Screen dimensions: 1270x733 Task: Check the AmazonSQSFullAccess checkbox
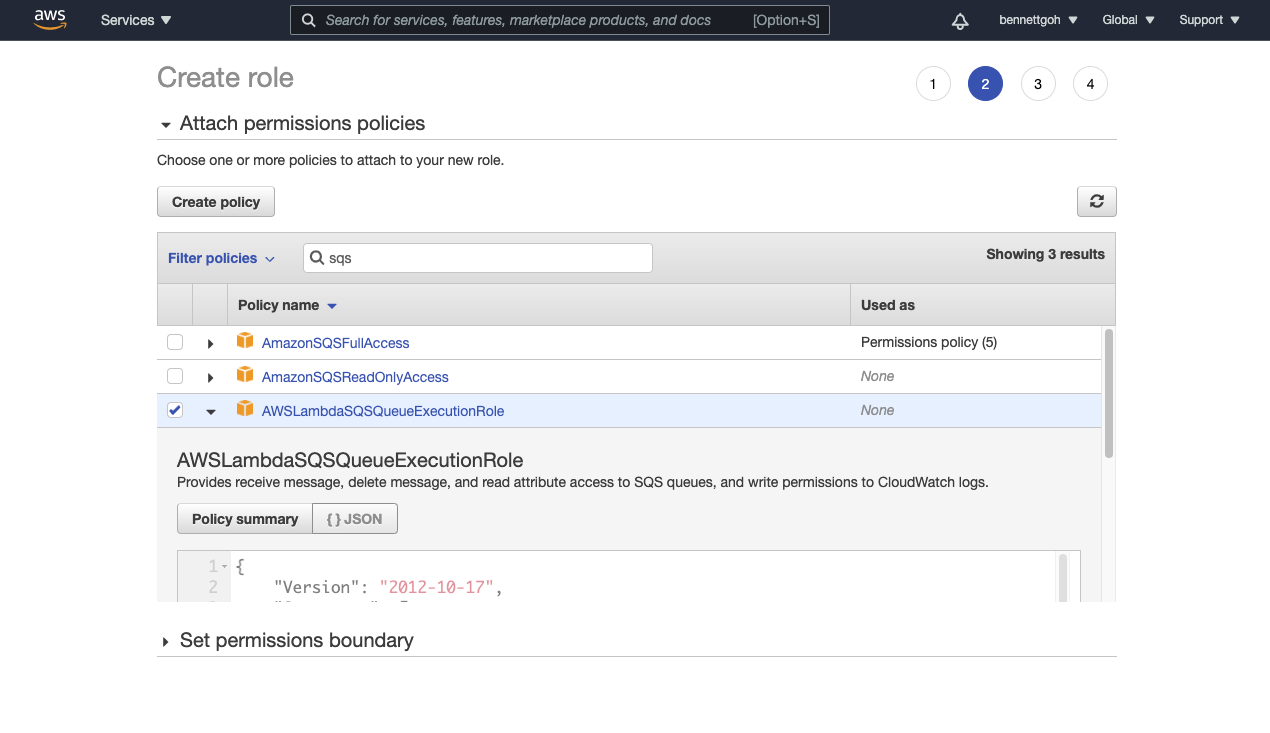click(x=175, y=341)
